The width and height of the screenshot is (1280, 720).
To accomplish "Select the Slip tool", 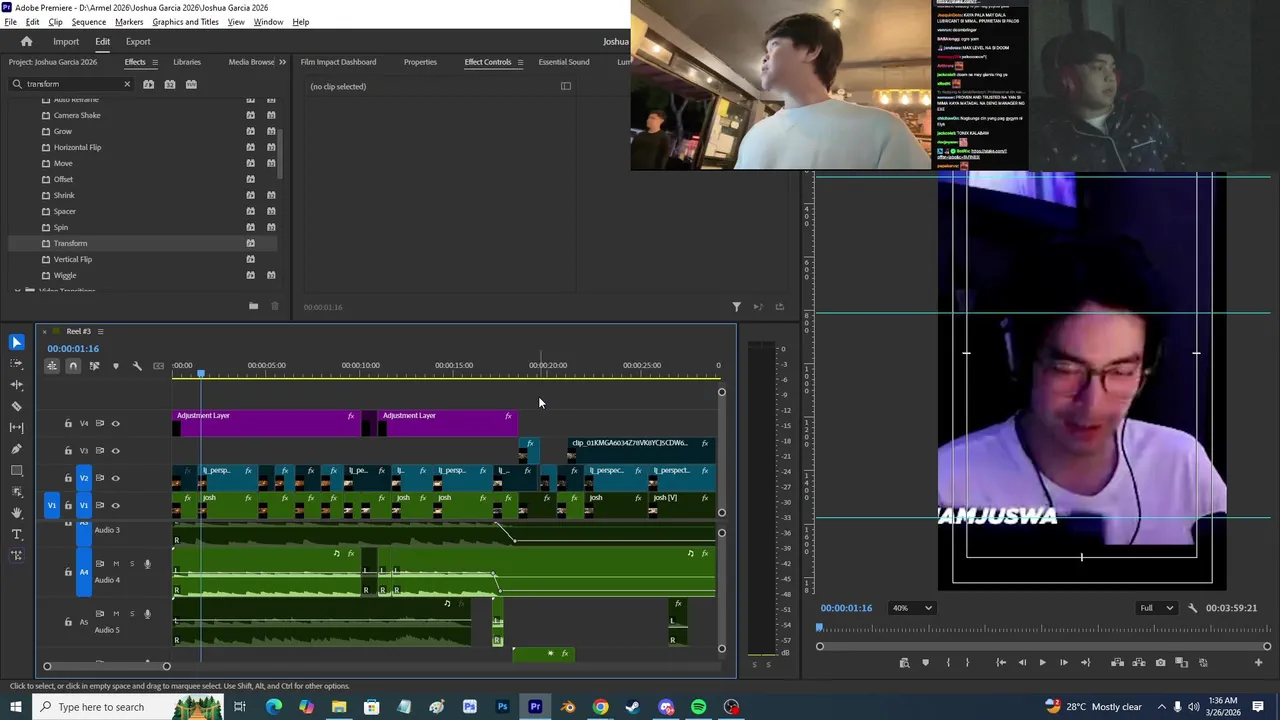I will click(x=16, y=428).
